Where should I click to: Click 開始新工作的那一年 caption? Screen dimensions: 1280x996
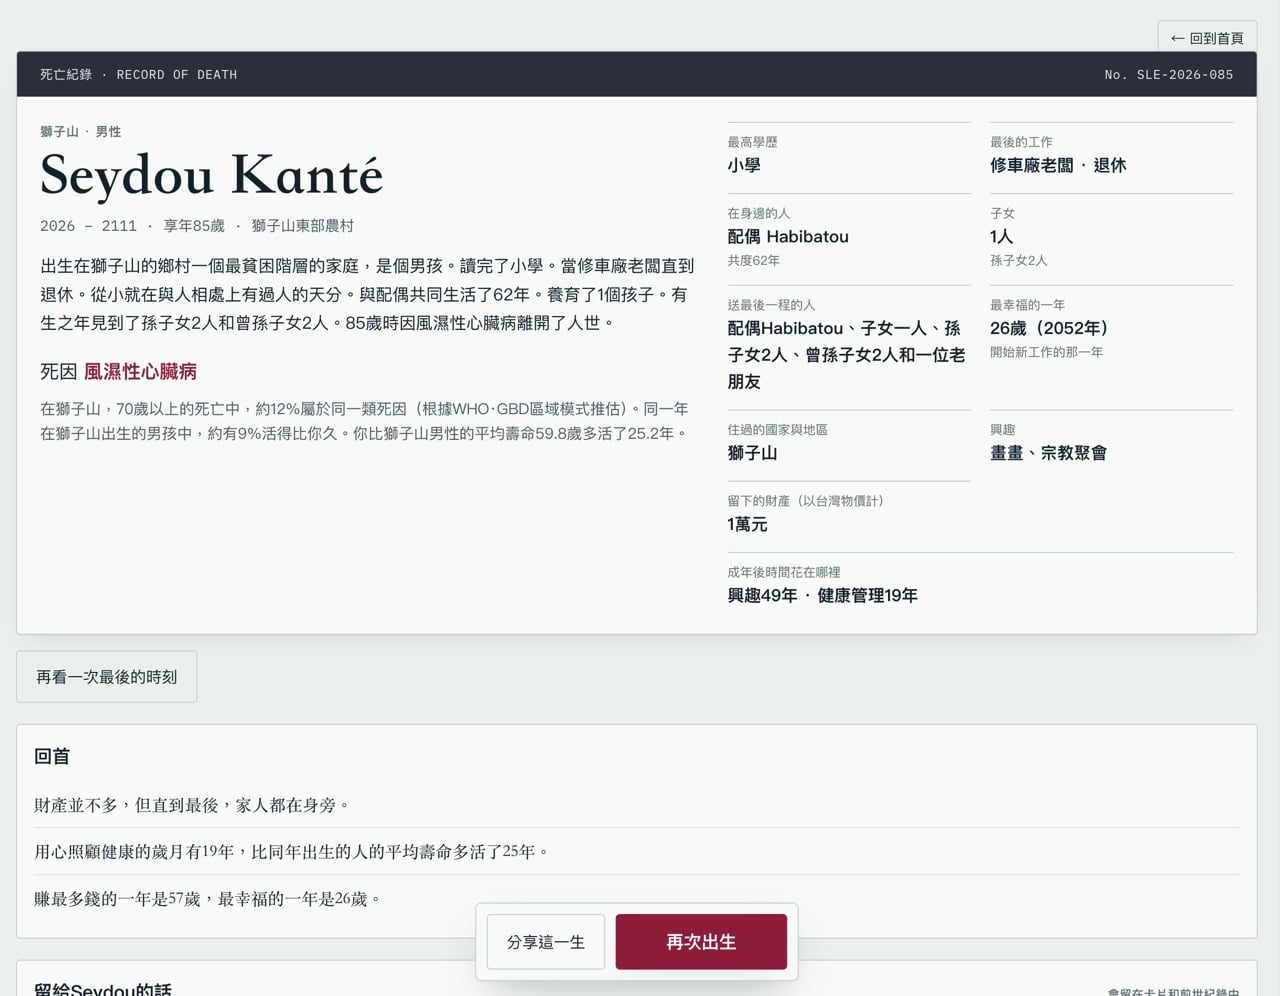tap(1046, 353)
